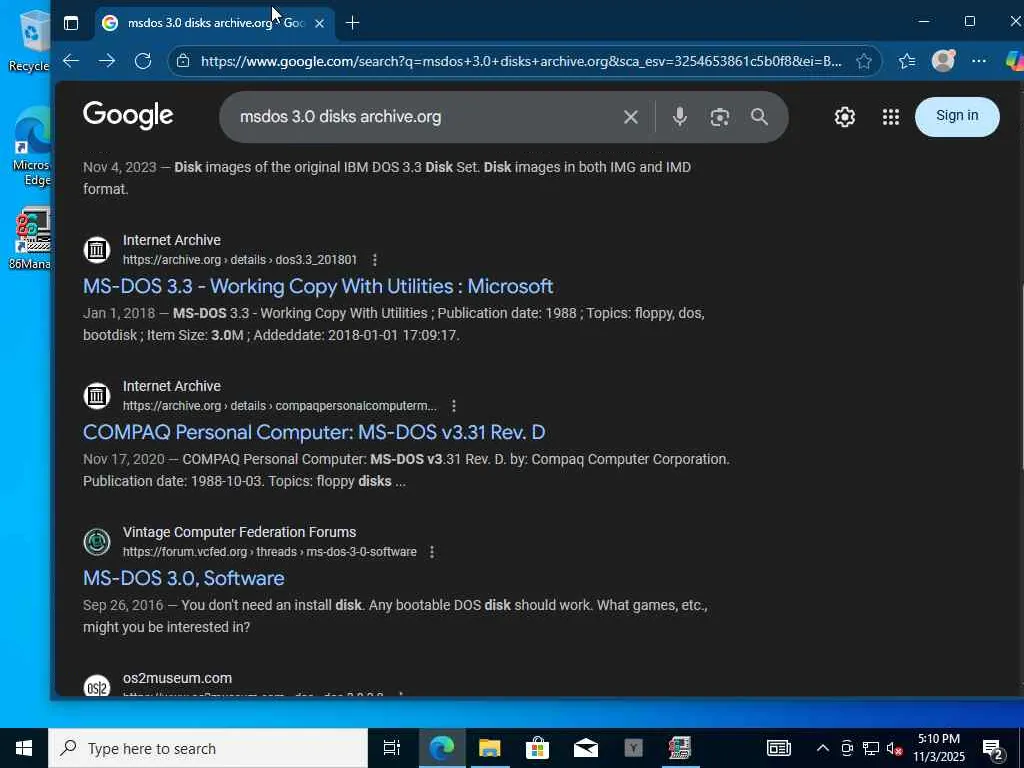Click the Sign in button

pos(957,116)
